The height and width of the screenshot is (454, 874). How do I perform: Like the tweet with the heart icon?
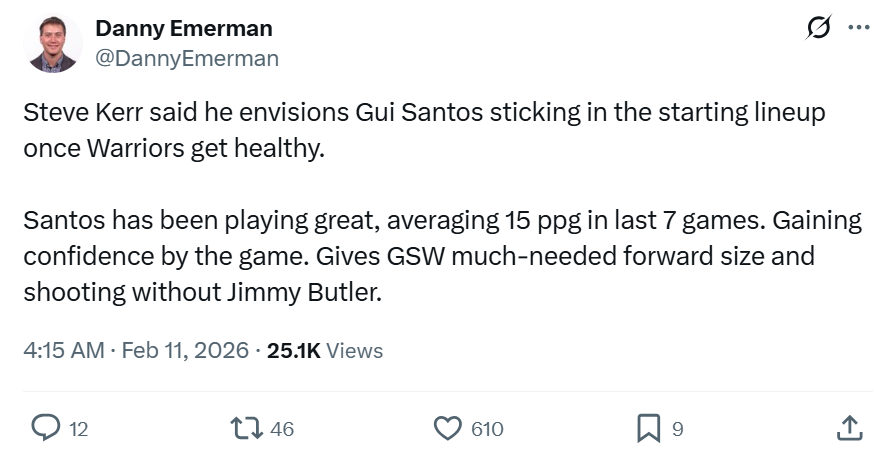(446, 428)
